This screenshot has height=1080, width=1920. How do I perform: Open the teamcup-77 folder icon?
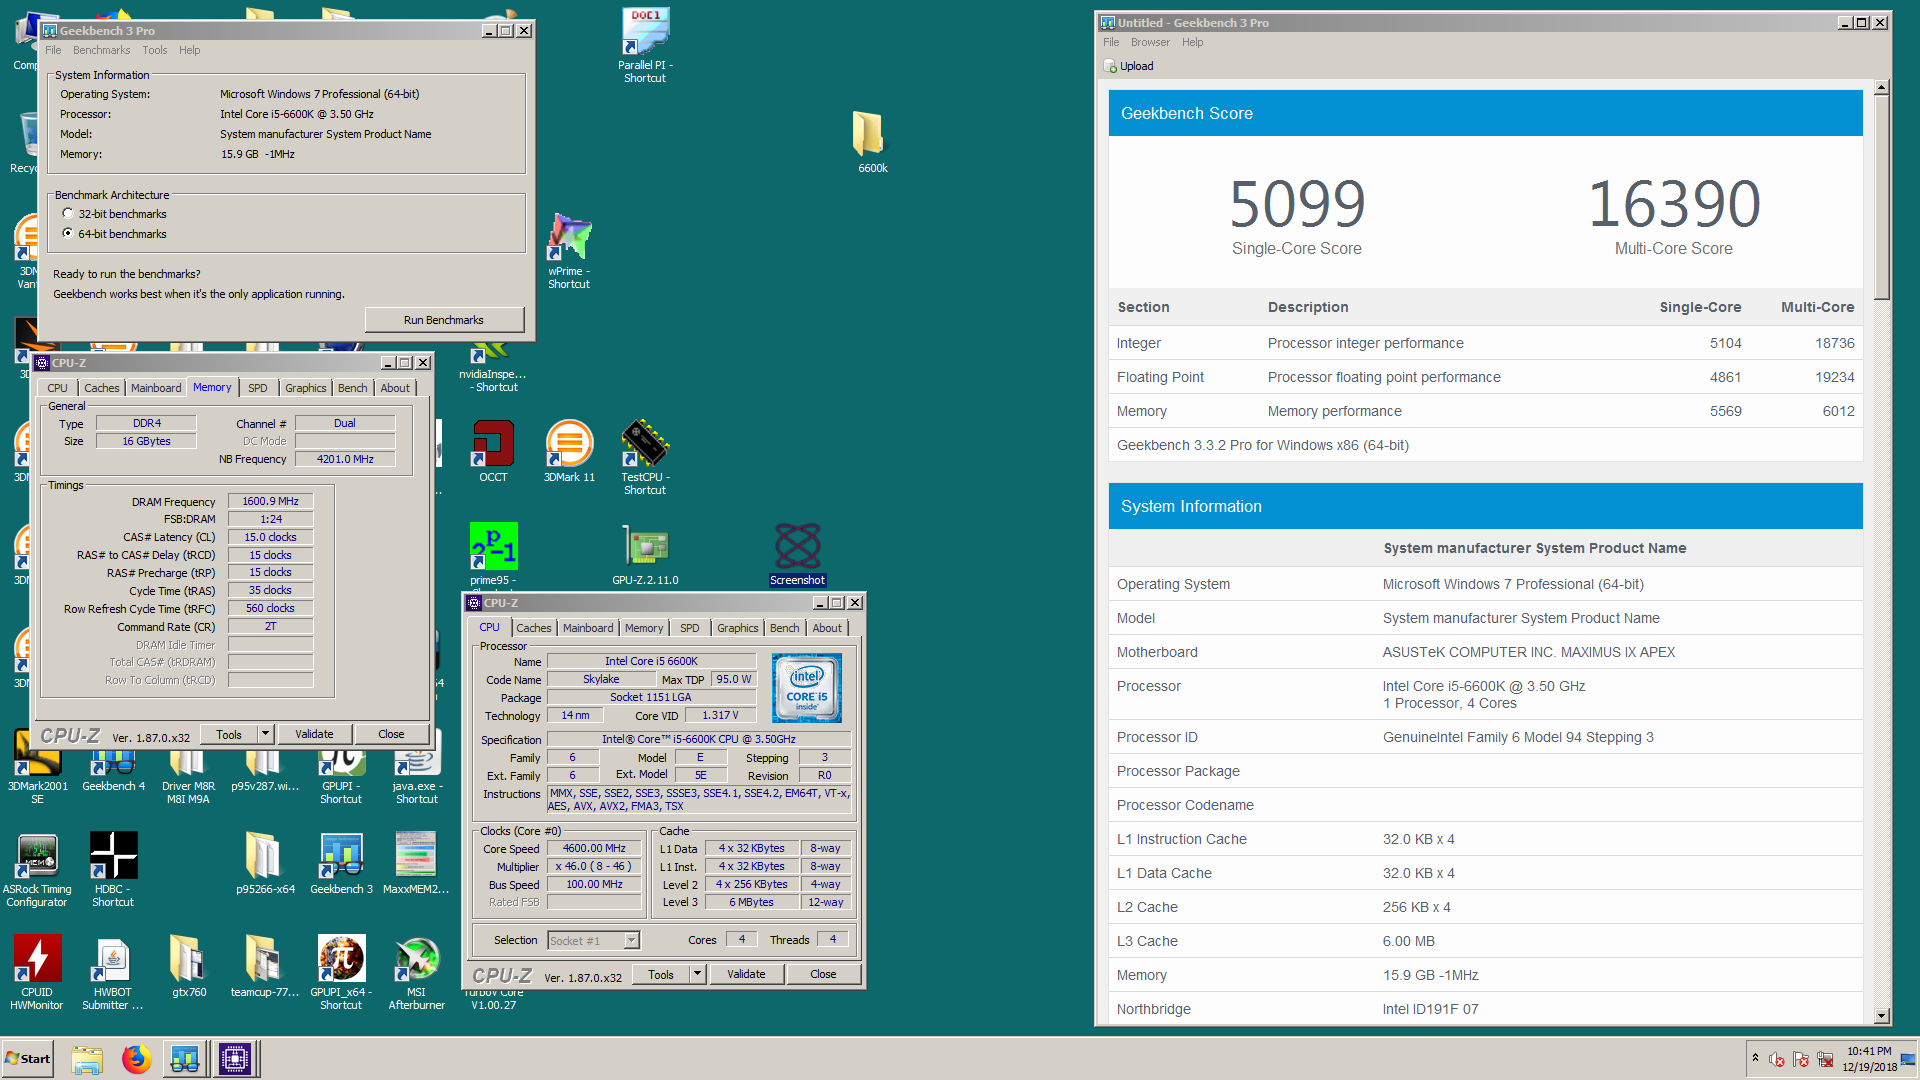[265, 966]
